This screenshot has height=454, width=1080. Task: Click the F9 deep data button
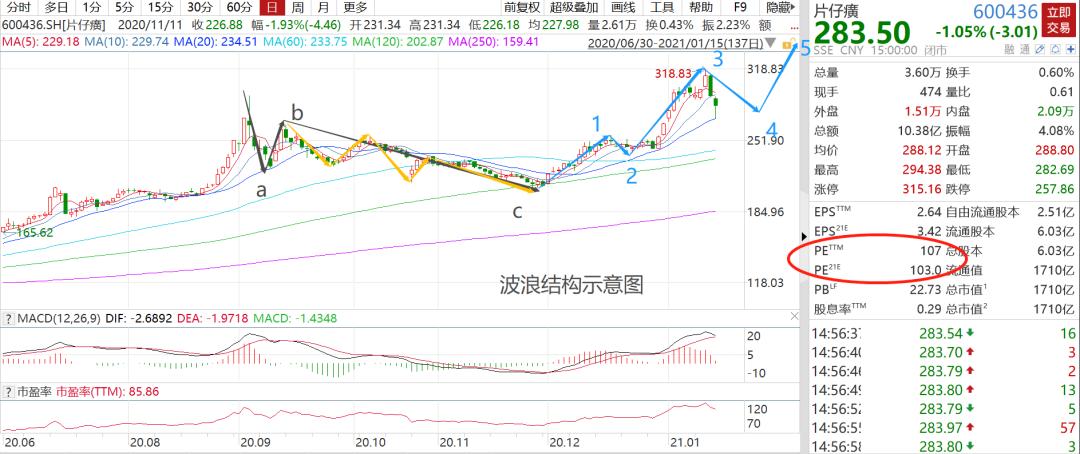coord(740,8)
